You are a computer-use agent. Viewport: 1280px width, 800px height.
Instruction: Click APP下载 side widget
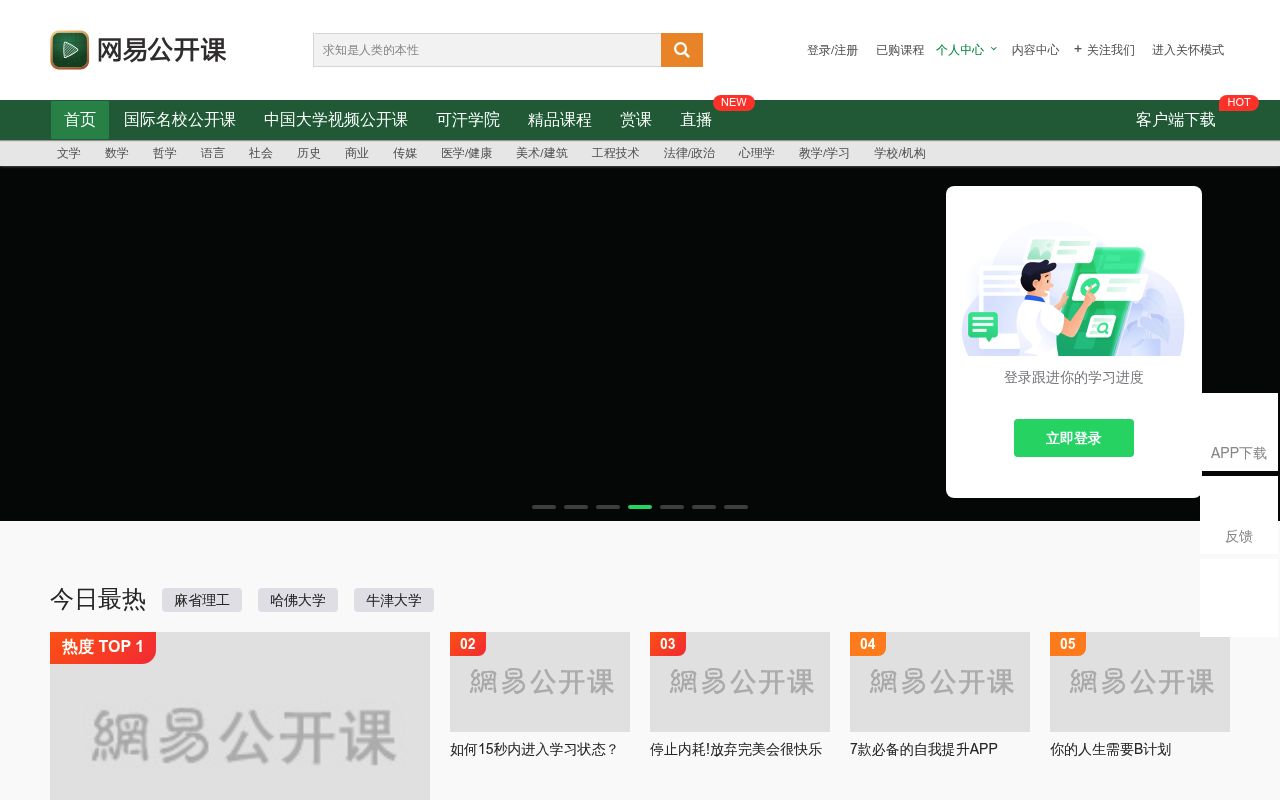tap(1239, 432)
